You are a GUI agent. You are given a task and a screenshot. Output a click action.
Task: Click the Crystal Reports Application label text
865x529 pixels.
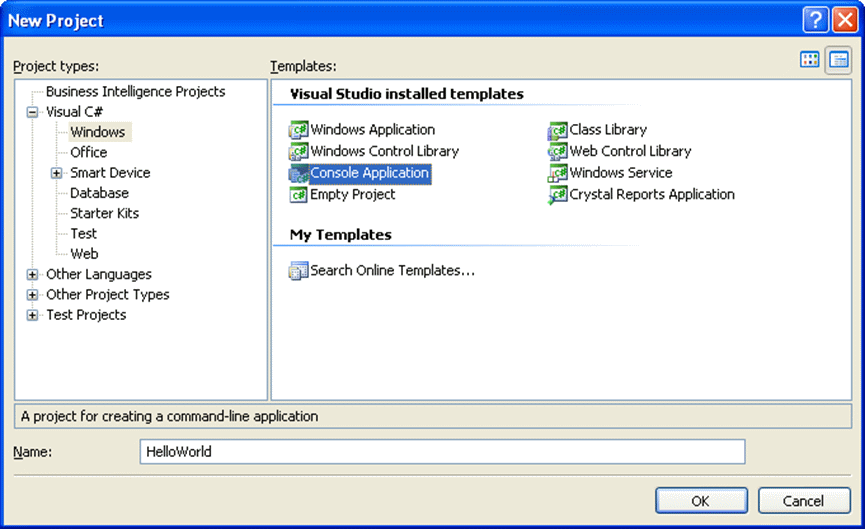point(652,195)
